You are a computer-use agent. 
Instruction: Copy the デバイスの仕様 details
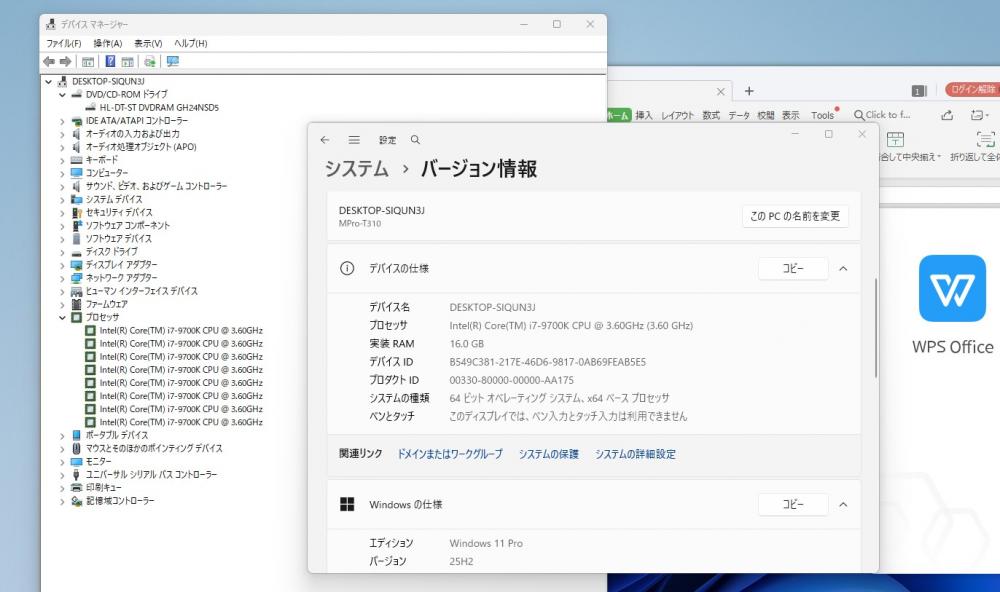793,269
